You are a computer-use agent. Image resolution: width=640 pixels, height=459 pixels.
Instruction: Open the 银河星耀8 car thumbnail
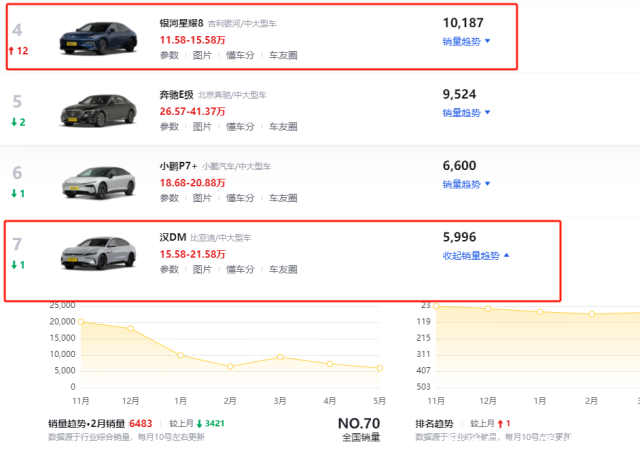point(98,36)
